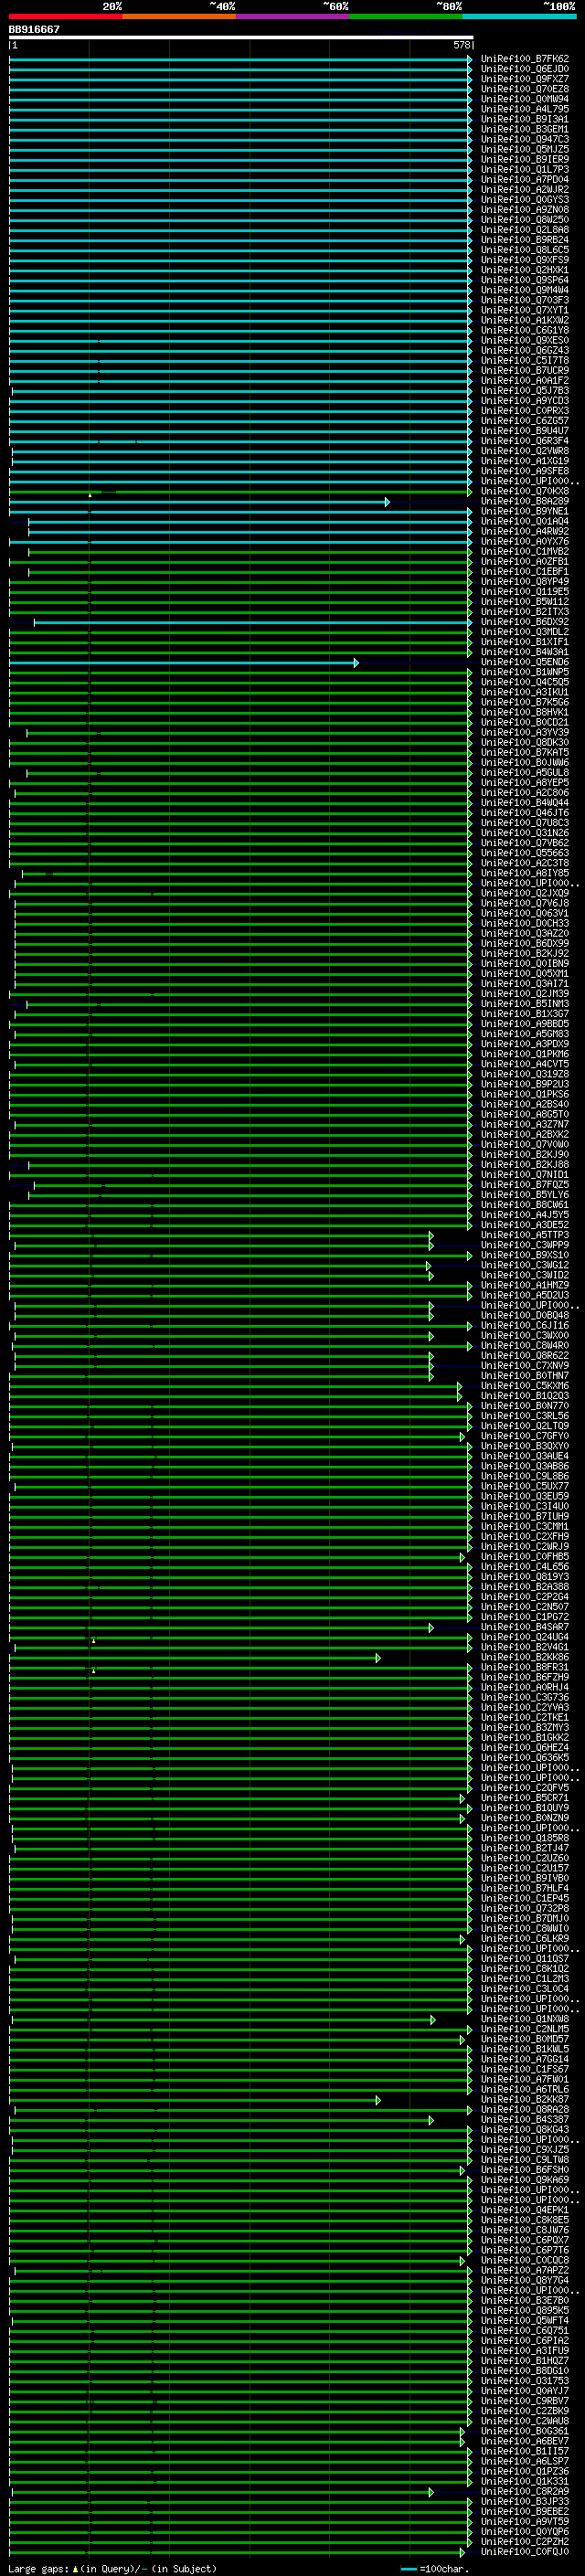Open hit UniRef100_B7FK62
This screenshot has width=585, height=2576.
[x=525, y=59]
